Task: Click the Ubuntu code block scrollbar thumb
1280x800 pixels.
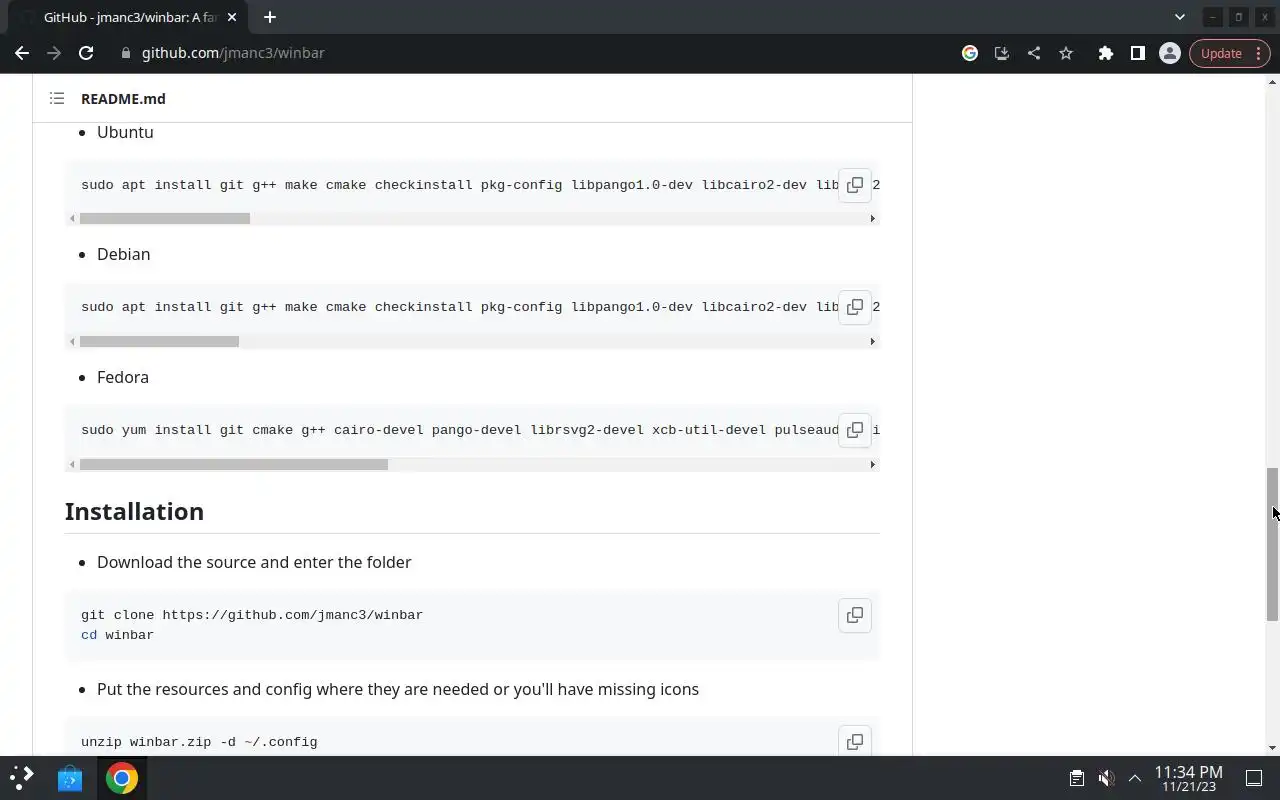Action: [x=165, y=218]
